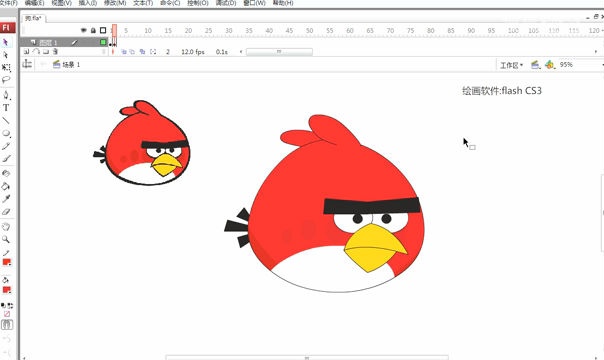Select the Eyedropper tool
This screenshot has width=604, height=360.
pos(6,199)
